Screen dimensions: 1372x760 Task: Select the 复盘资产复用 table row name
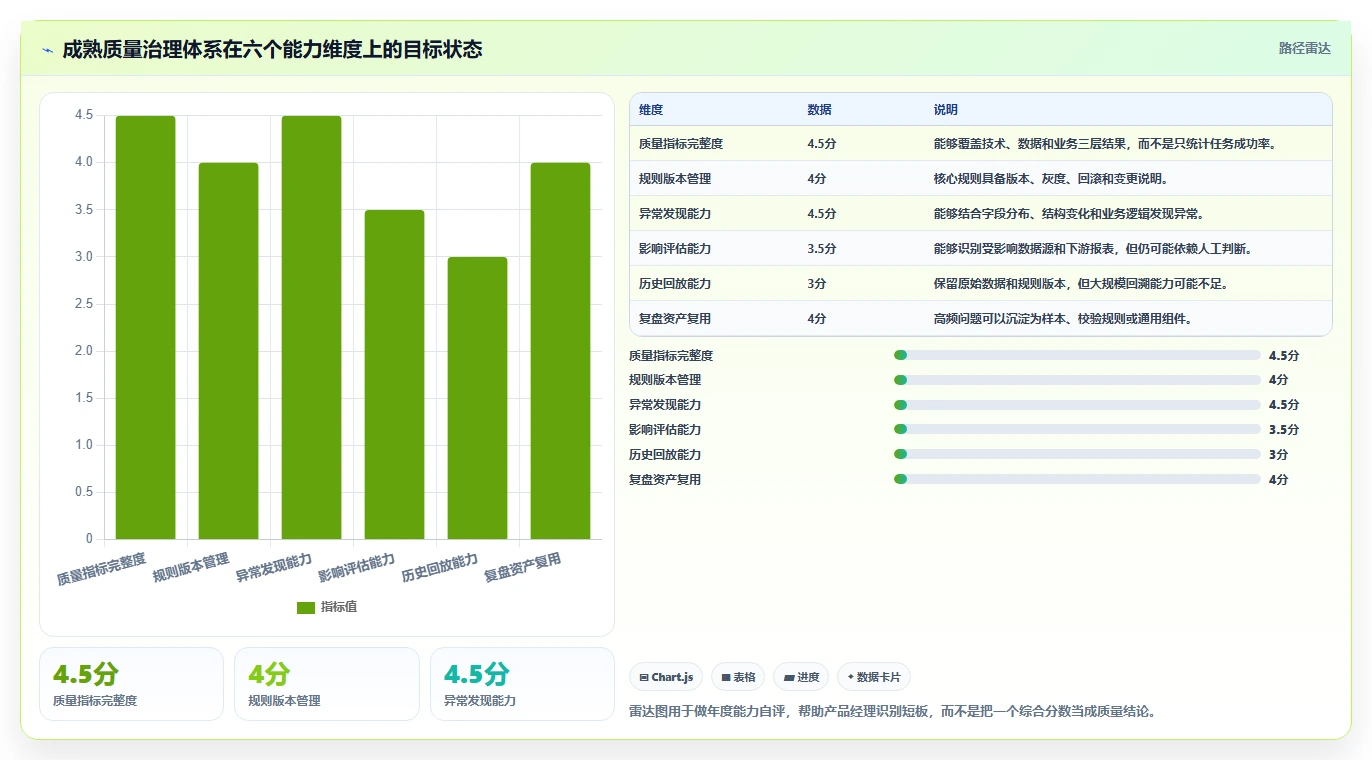[x=675, y=319]
